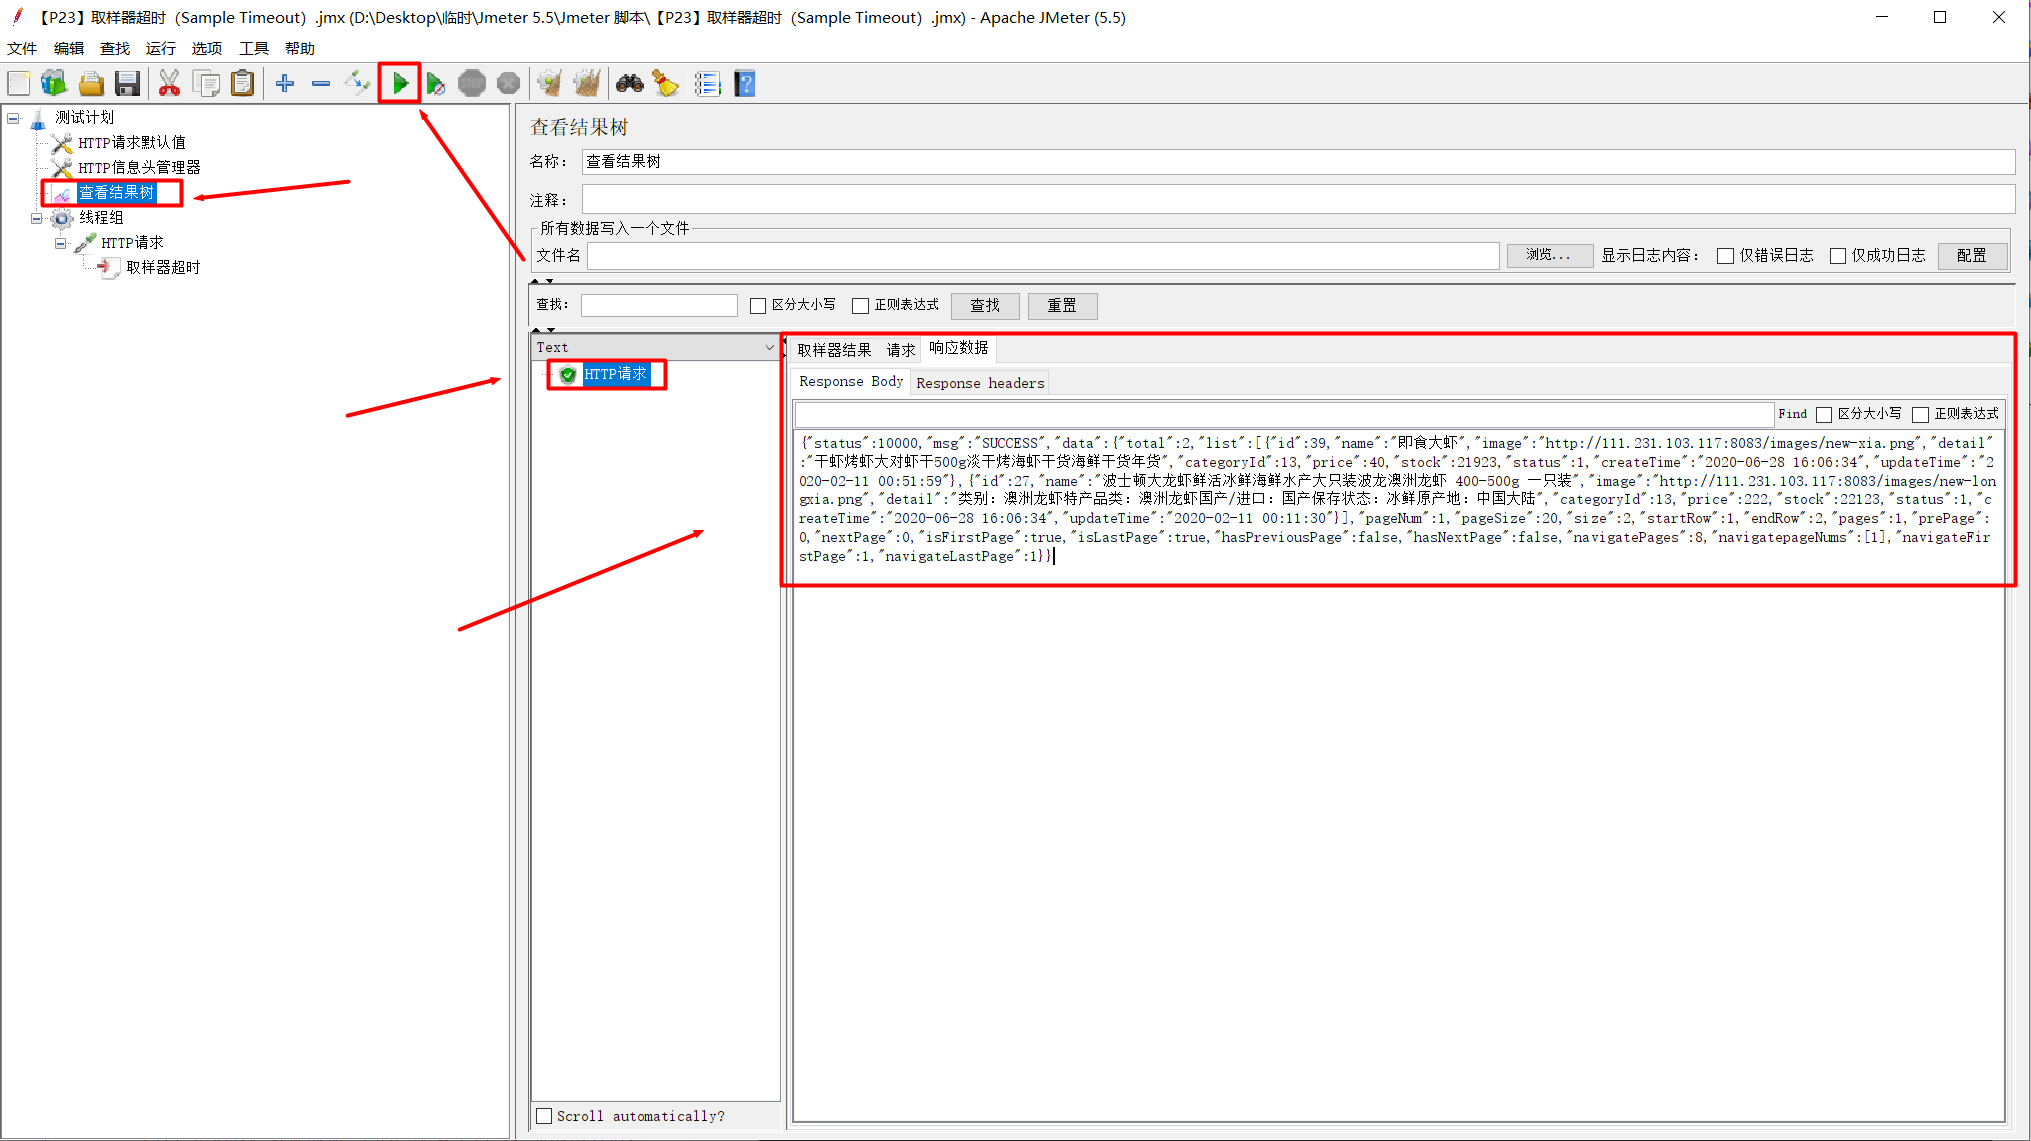
Task: Open the 选项 menu
Action: click(207, 49)
